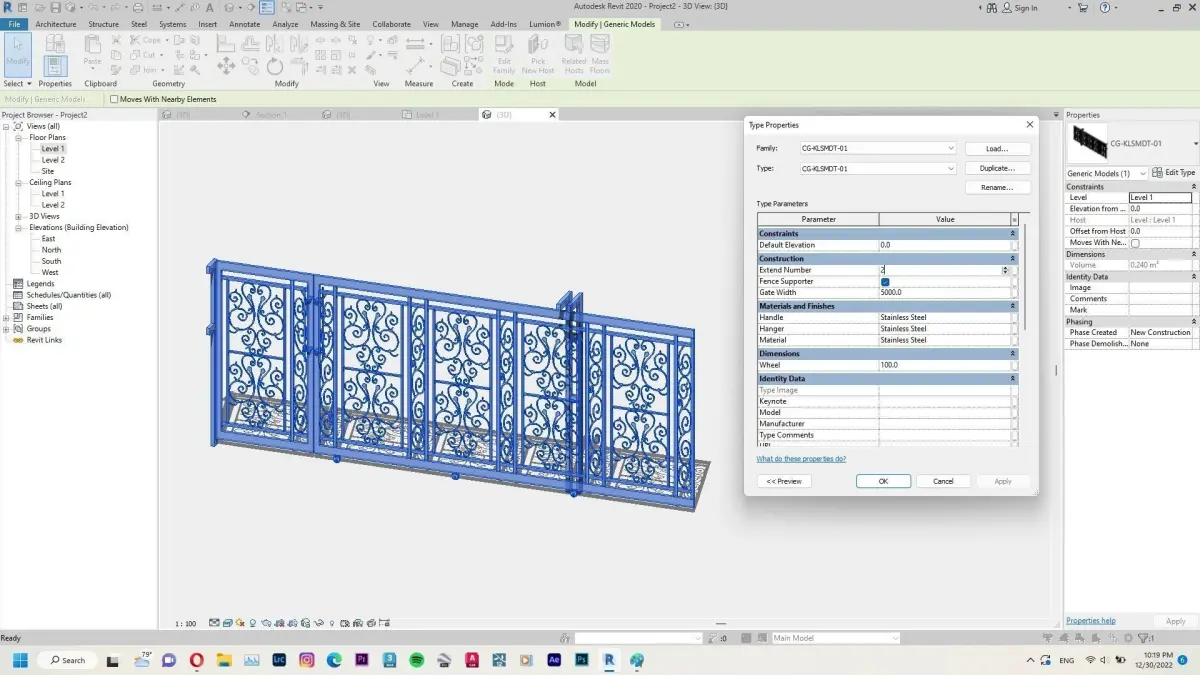Open Spotify from the taskbar

pos(416,660)
